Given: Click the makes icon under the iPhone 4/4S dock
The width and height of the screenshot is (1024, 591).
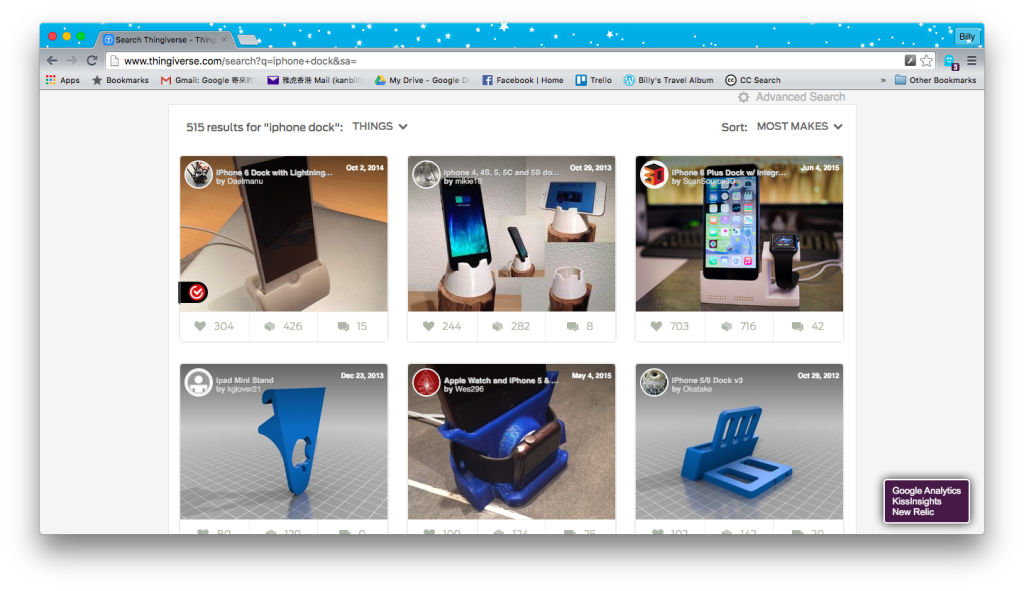Looking at the screenshot, I should (498, 326).
